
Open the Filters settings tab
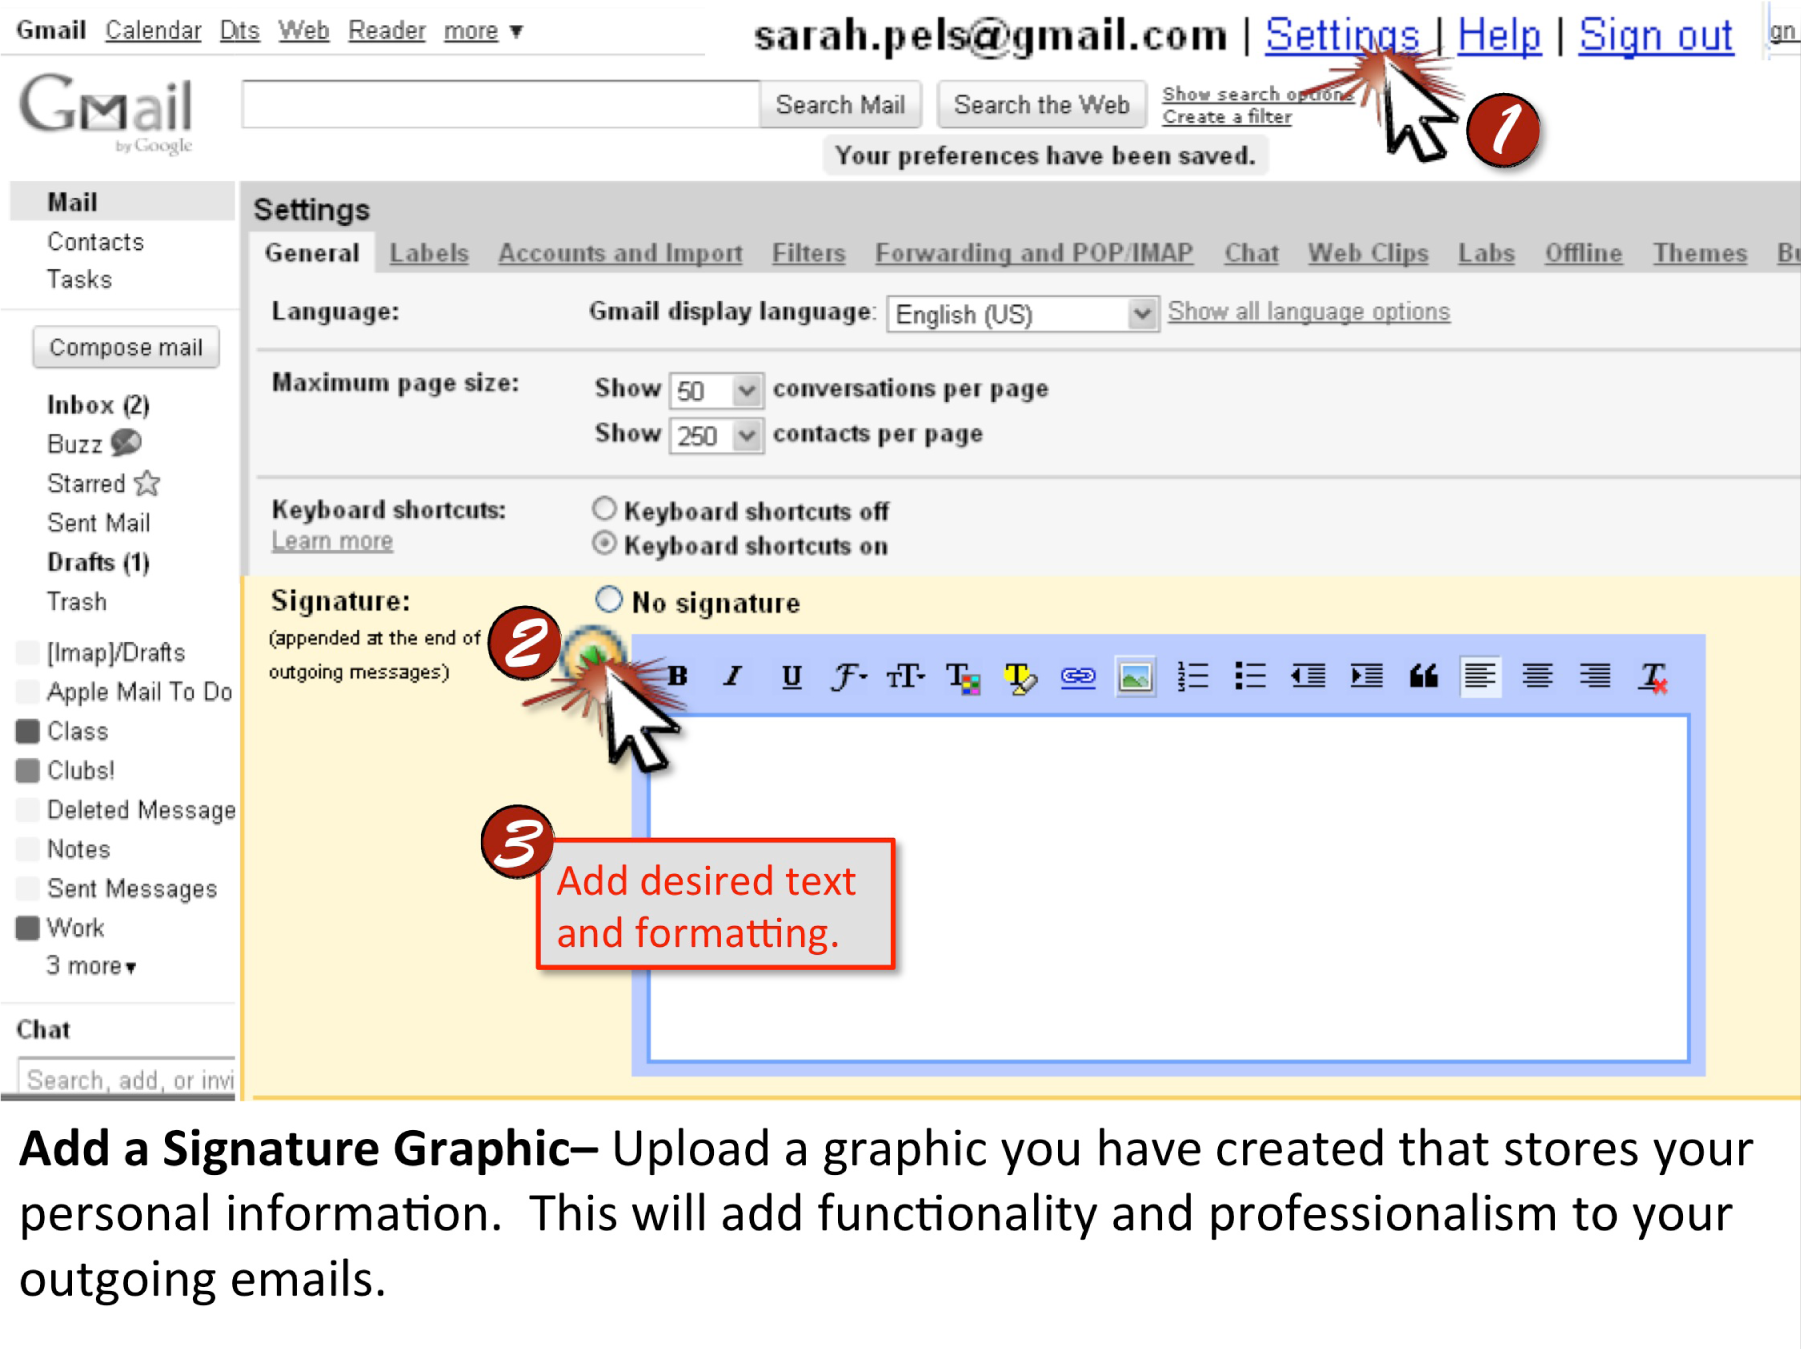[x=808, y=253]
